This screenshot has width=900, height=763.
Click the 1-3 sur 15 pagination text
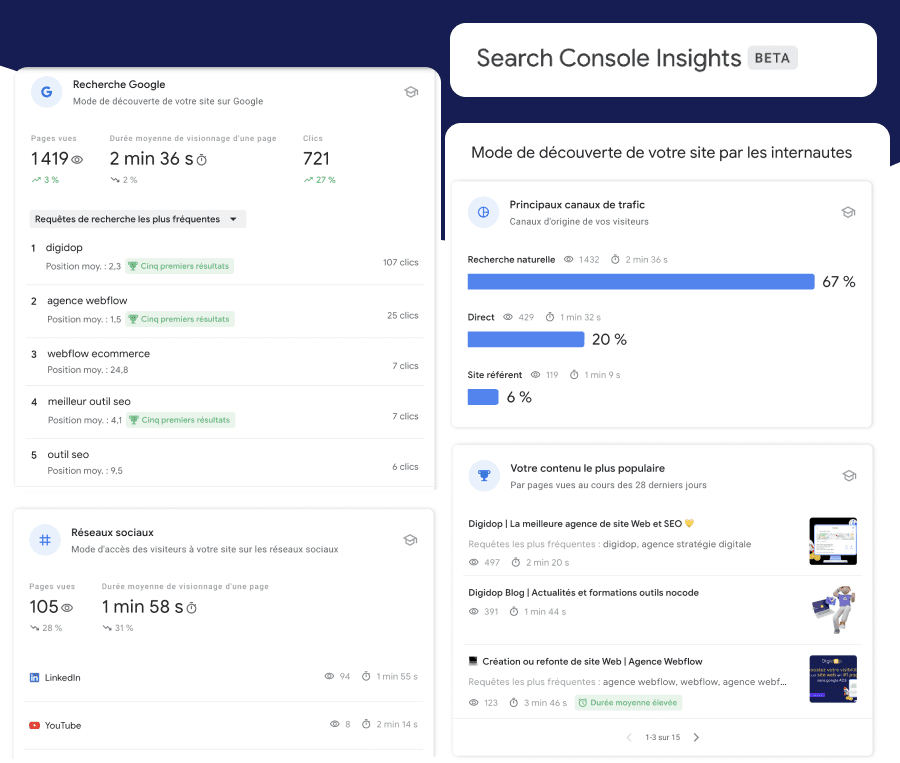(x=662, y=738)
